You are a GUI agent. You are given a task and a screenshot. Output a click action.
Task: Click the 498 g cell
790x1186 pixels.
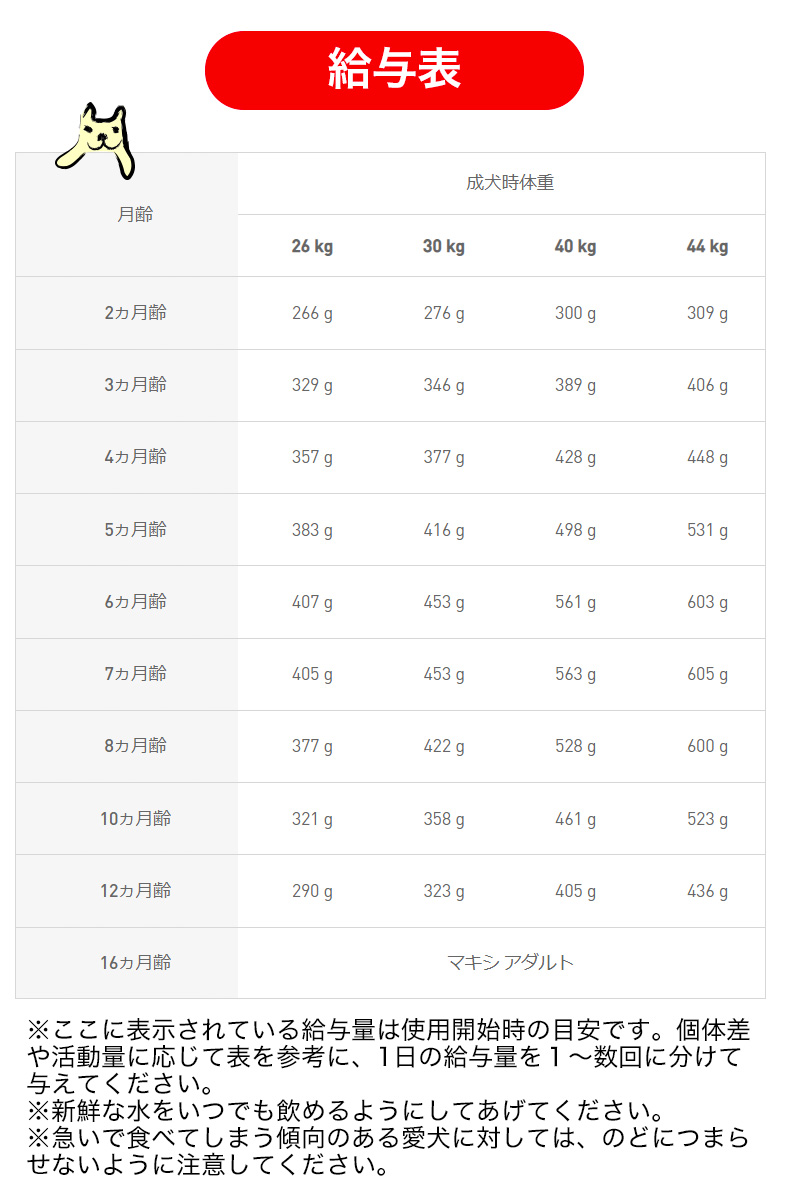(x=575, y=530)
